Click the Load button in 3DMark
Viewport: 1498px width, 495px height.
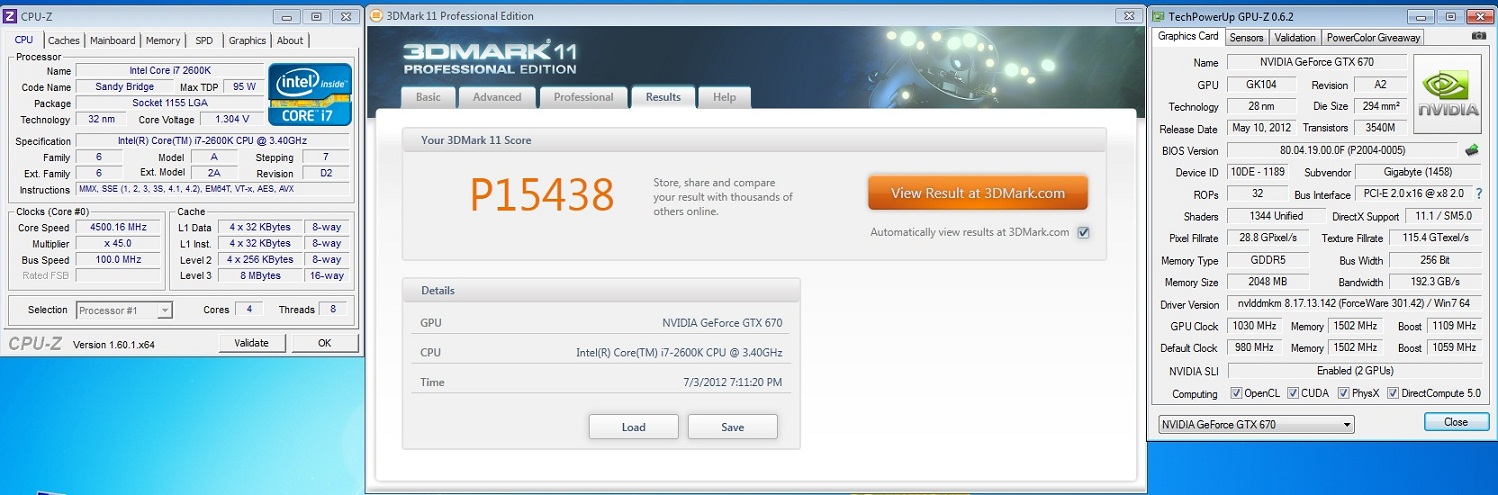[x=633, y=427]
